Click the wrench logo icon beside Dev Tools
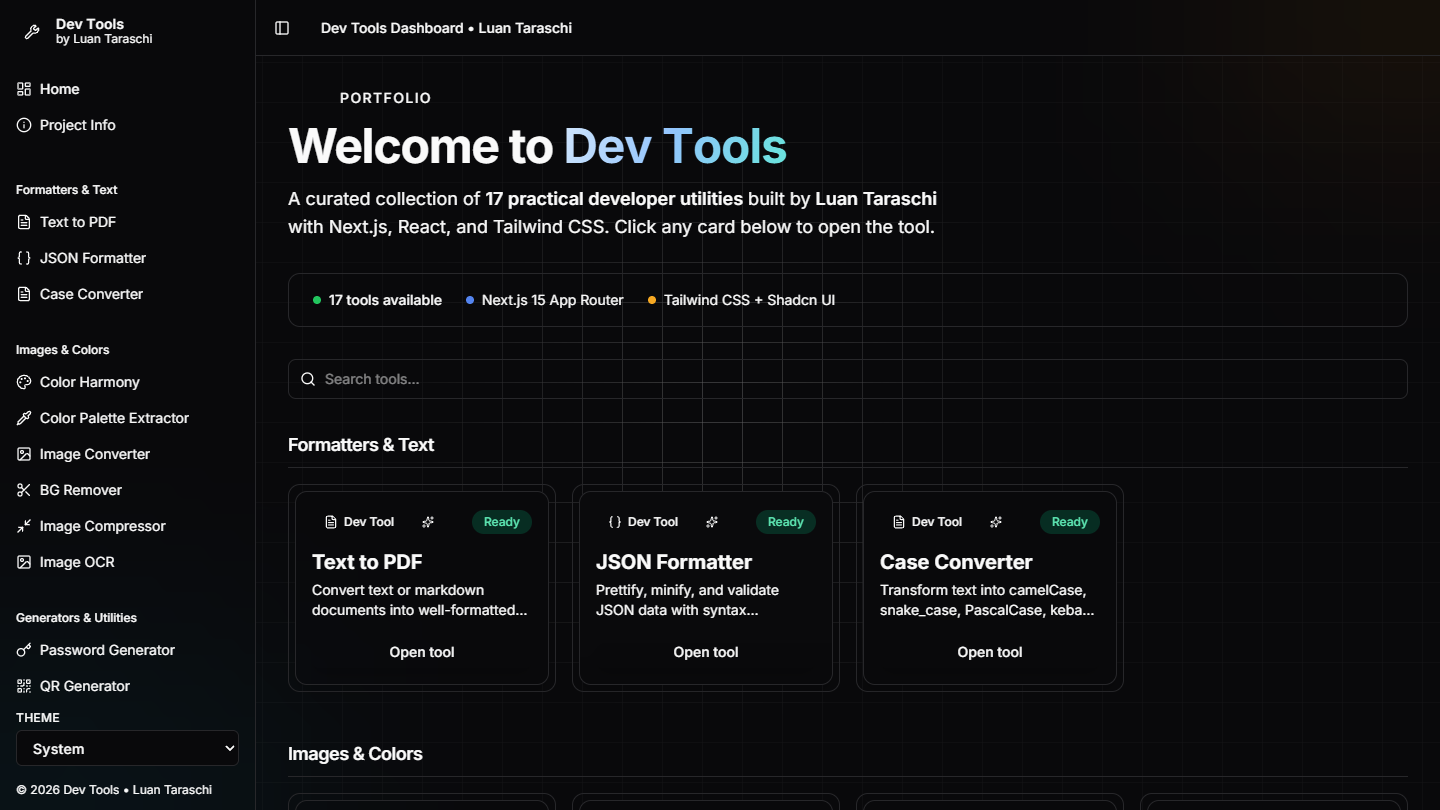Screen dimensions: 1440x810 (32, 32)
